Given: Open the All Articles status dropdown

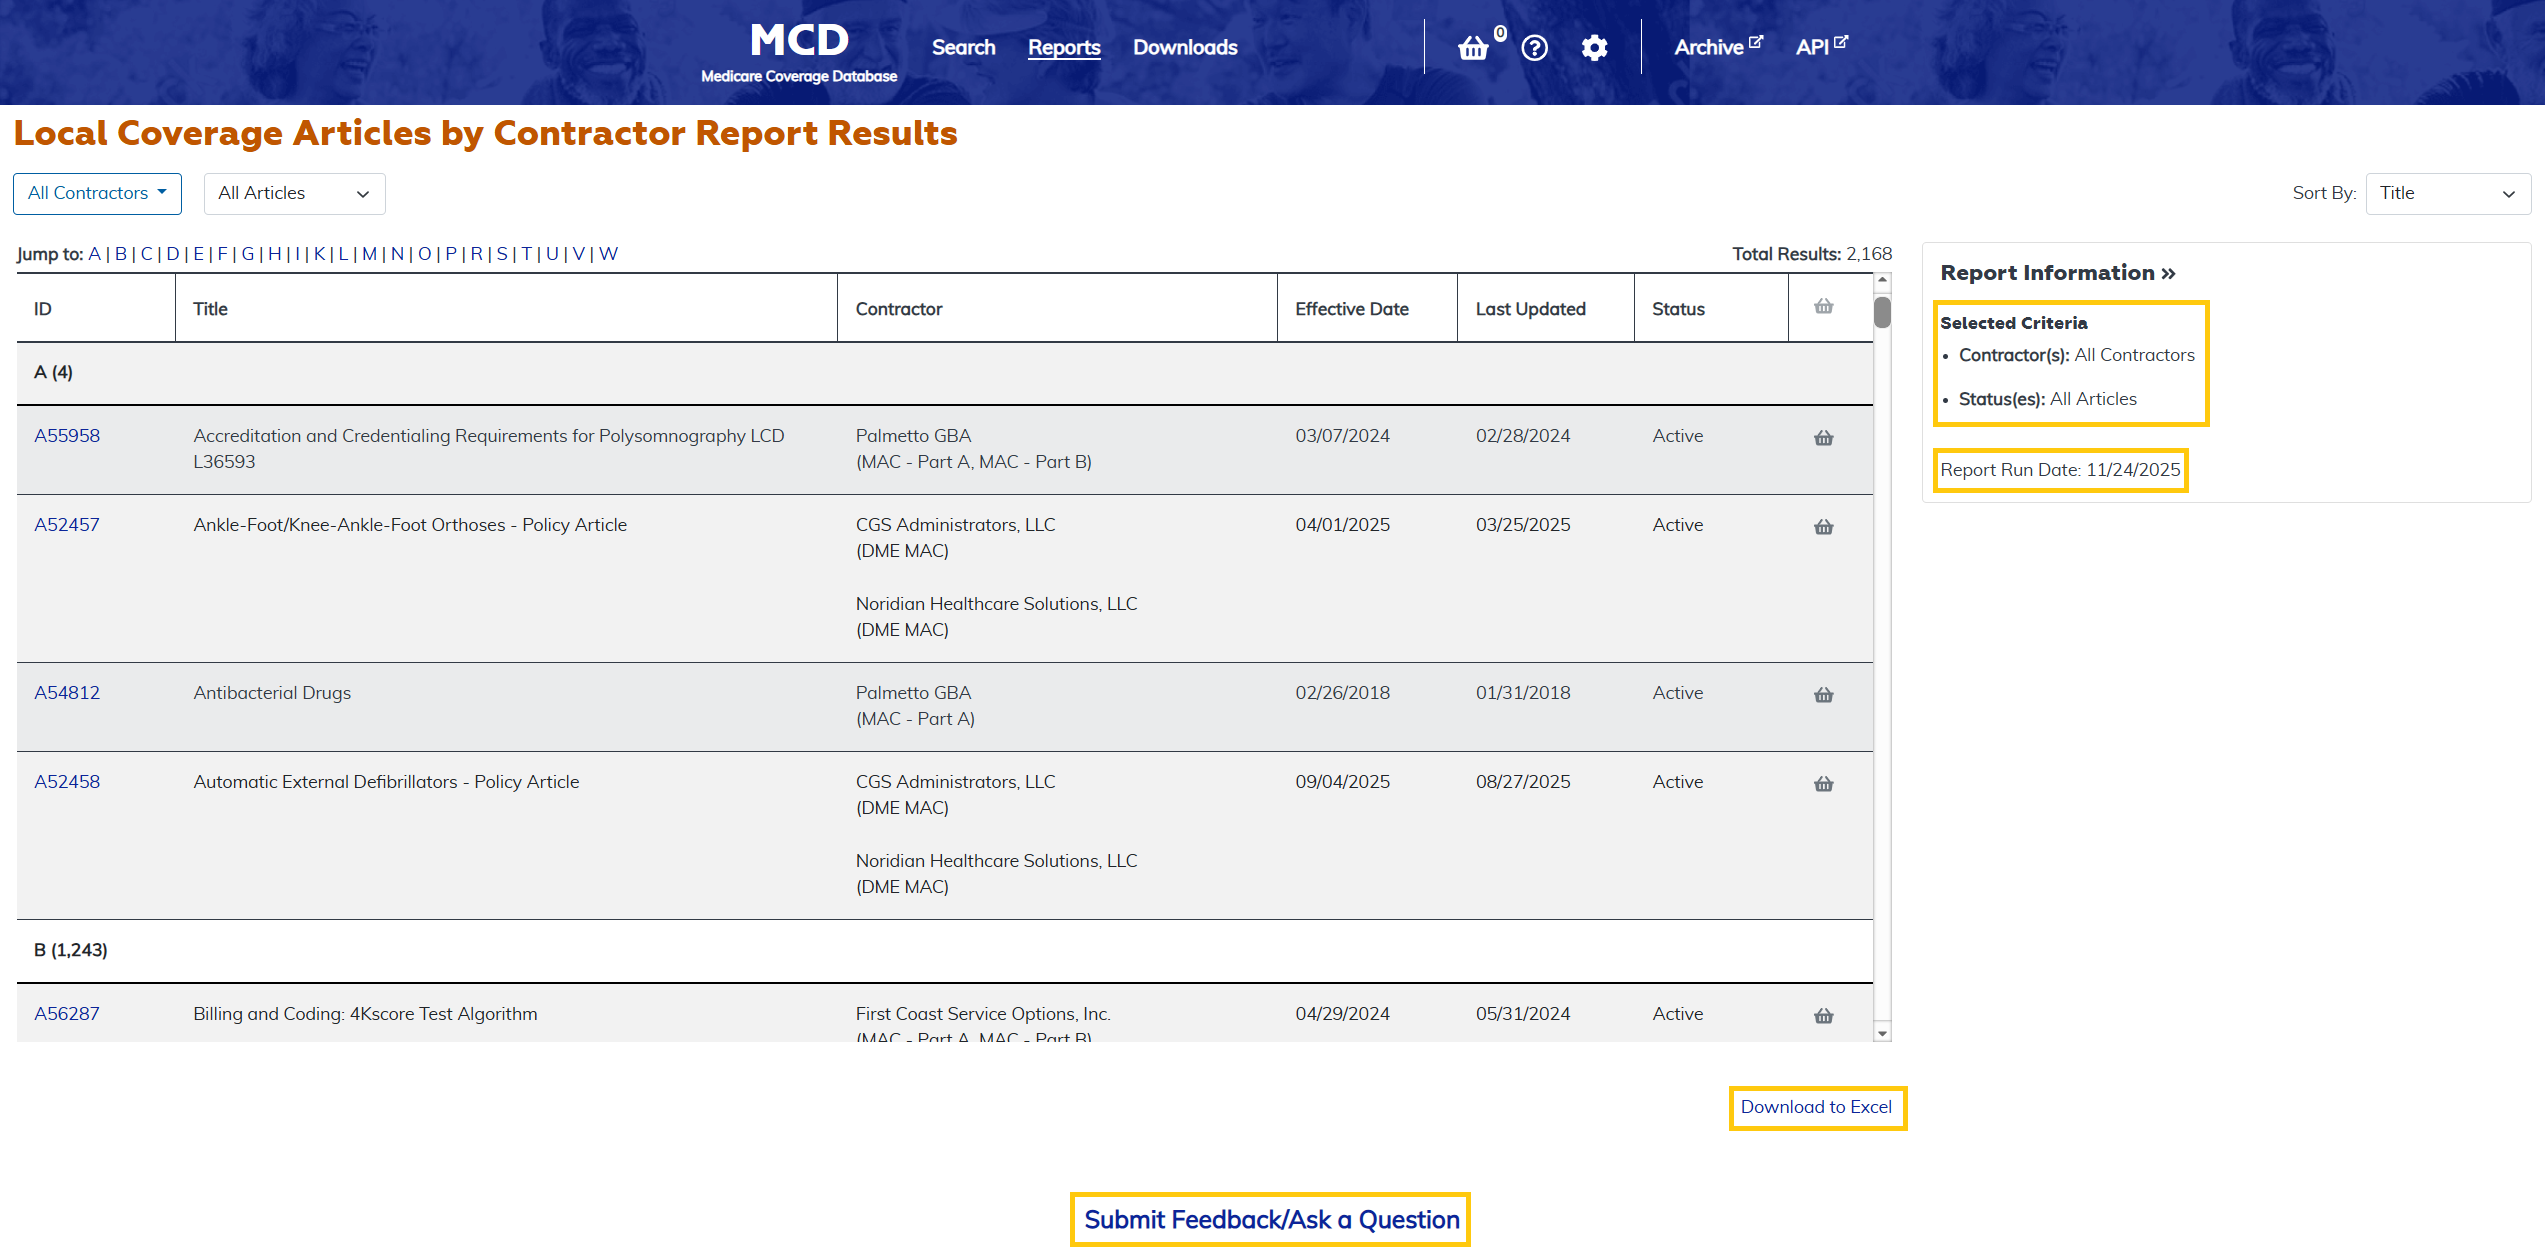Looking at the screenshot, I should pyautogui.click(x=293, y=193).
